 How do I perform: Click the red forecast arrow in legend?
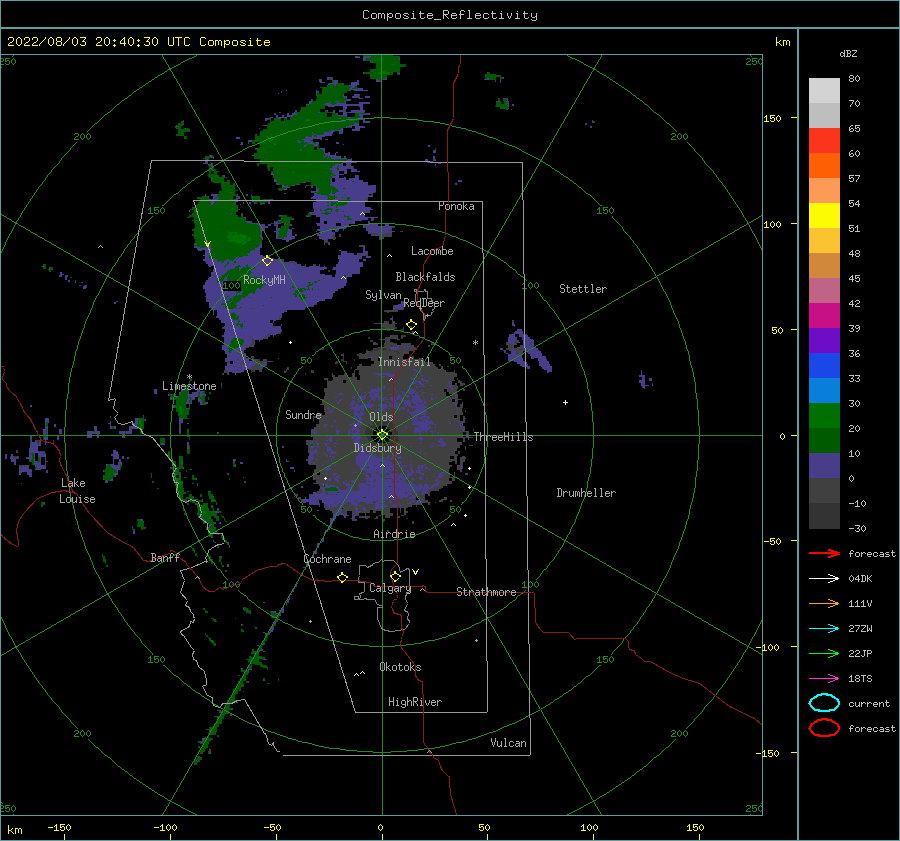[x=824, y=553]
